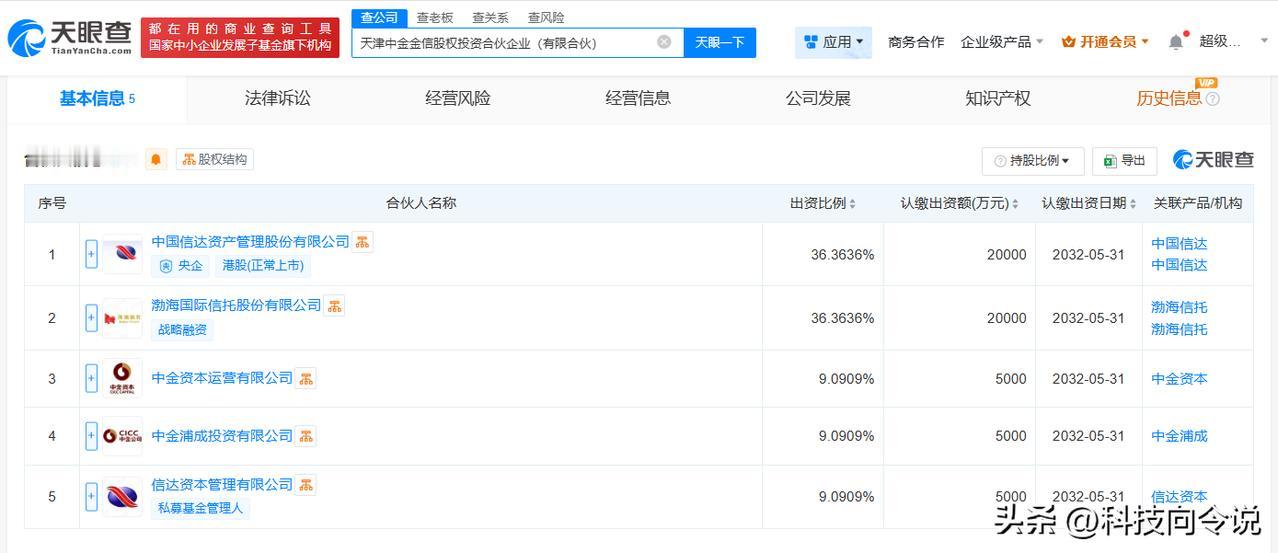Open the TianYanCha home logo
The height and width of the screenshot is (553, 1278).
[69, 37]
